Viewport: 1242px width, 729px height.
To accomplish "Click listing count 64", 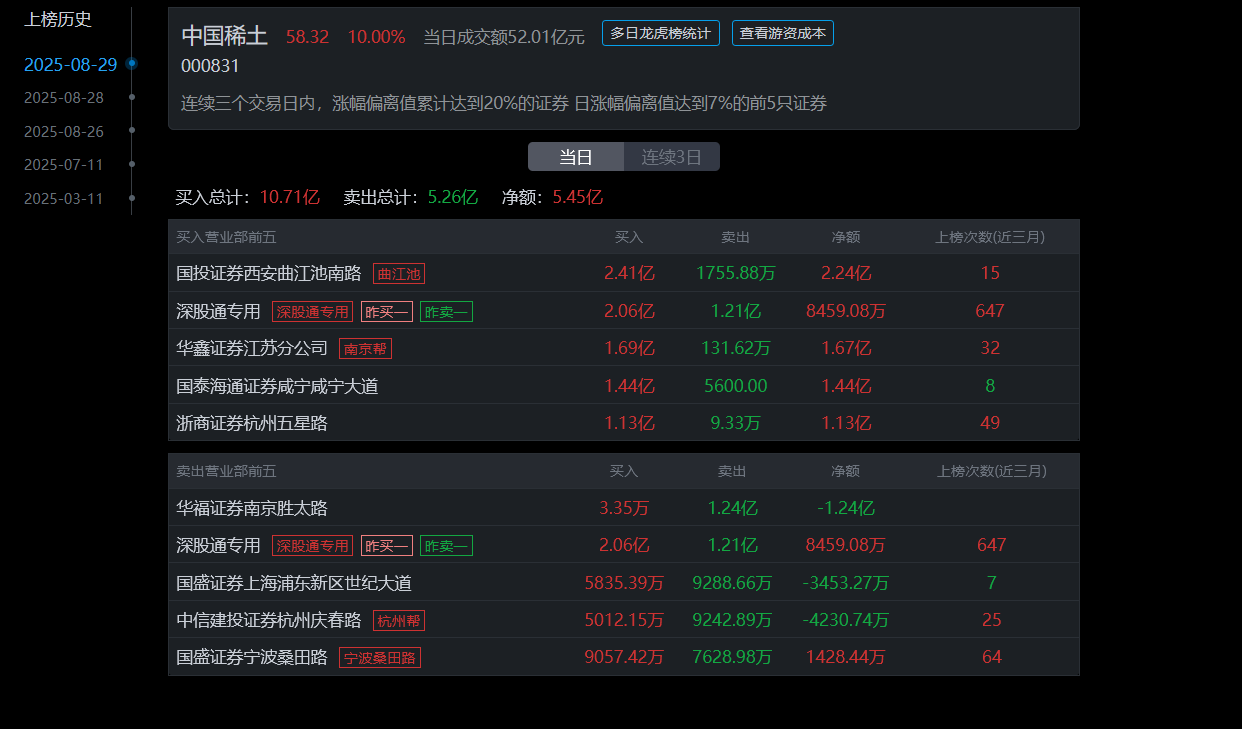I will [x=992, y=657].
